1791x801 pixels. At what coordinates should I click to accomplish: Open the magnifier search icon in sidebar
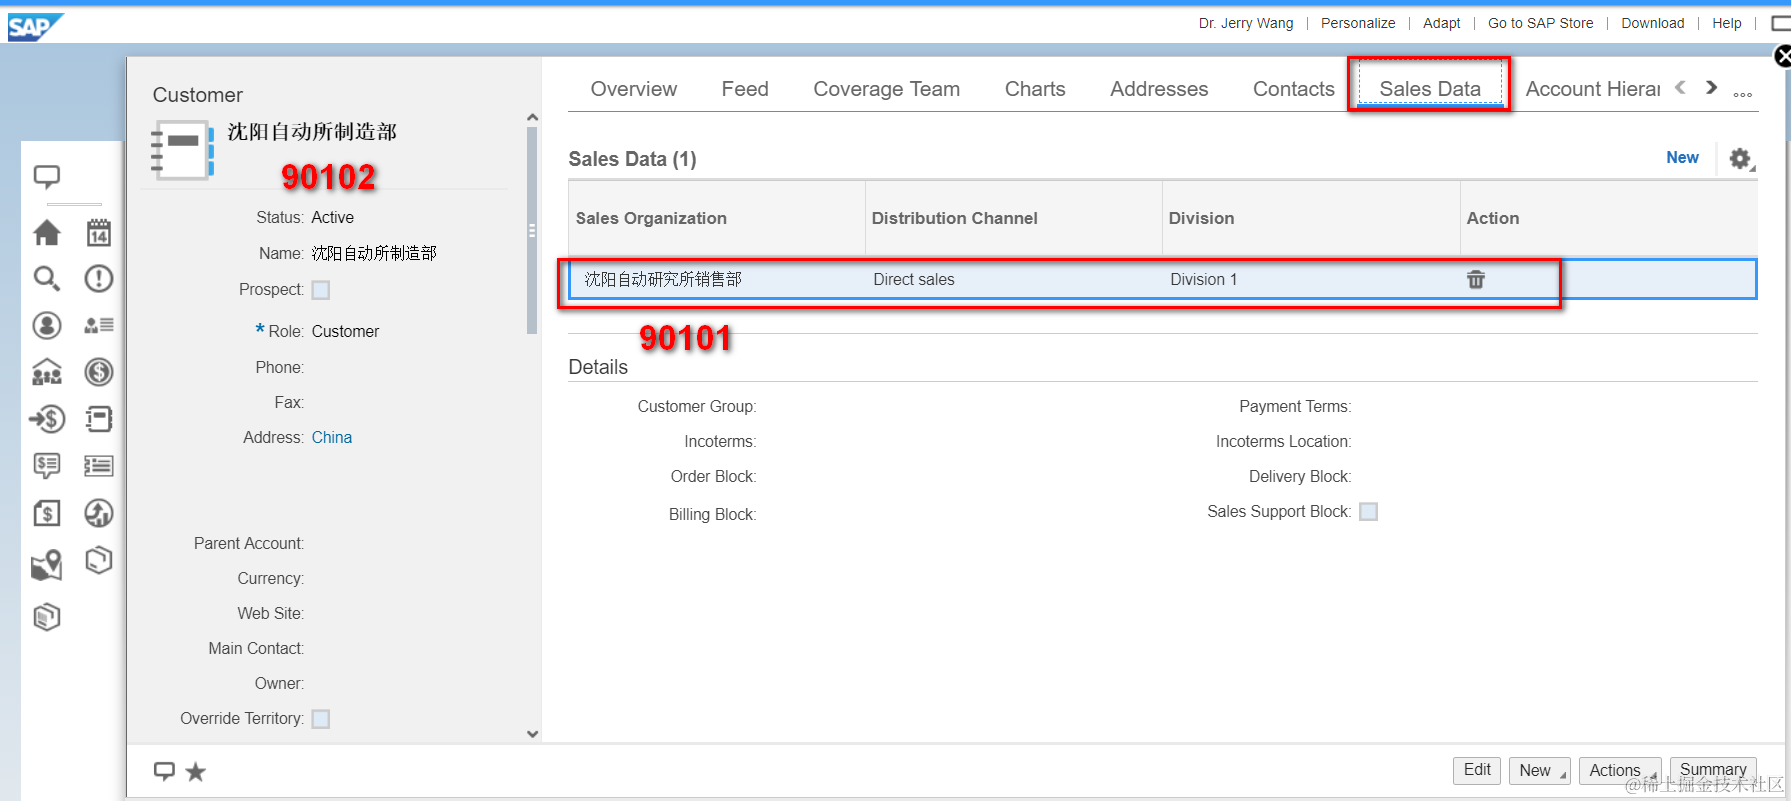[x=47, y=279]
